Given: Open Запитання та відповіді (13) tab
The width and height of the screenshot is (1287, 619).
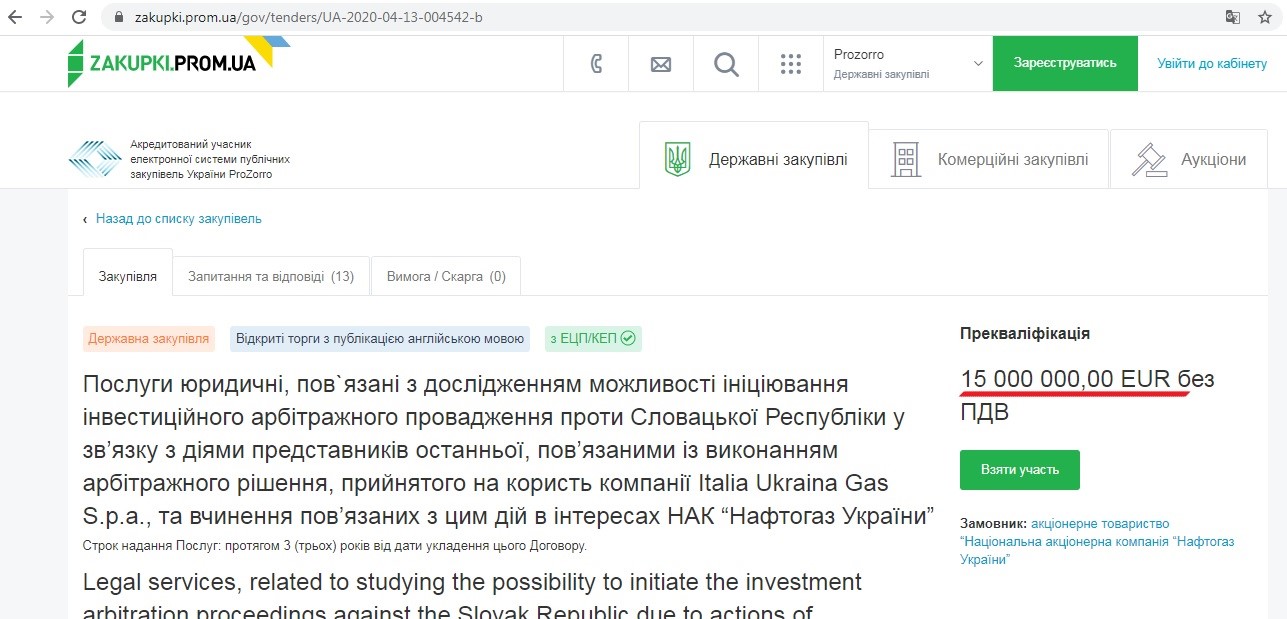Looking at the screenshot, I should point(271,276).
